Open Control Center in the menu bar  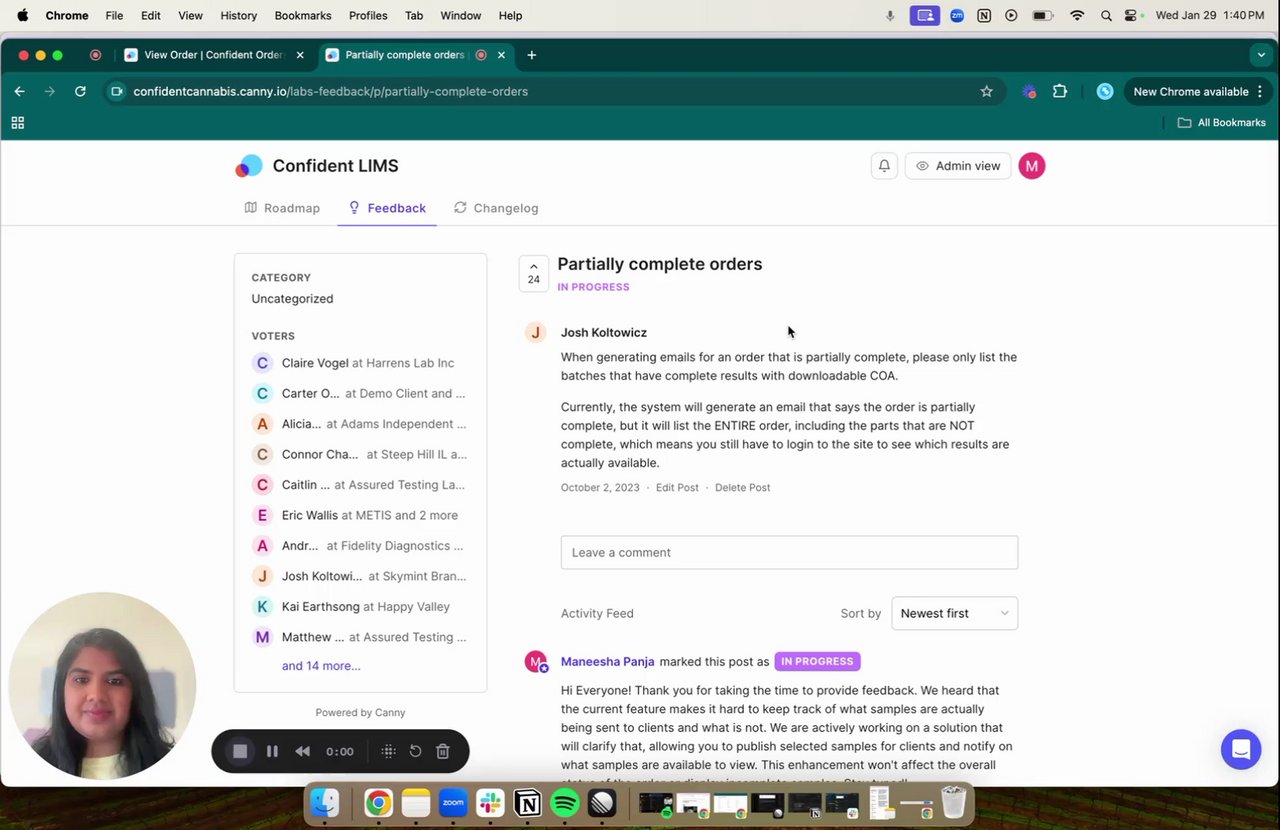(x=1131, y=15)
